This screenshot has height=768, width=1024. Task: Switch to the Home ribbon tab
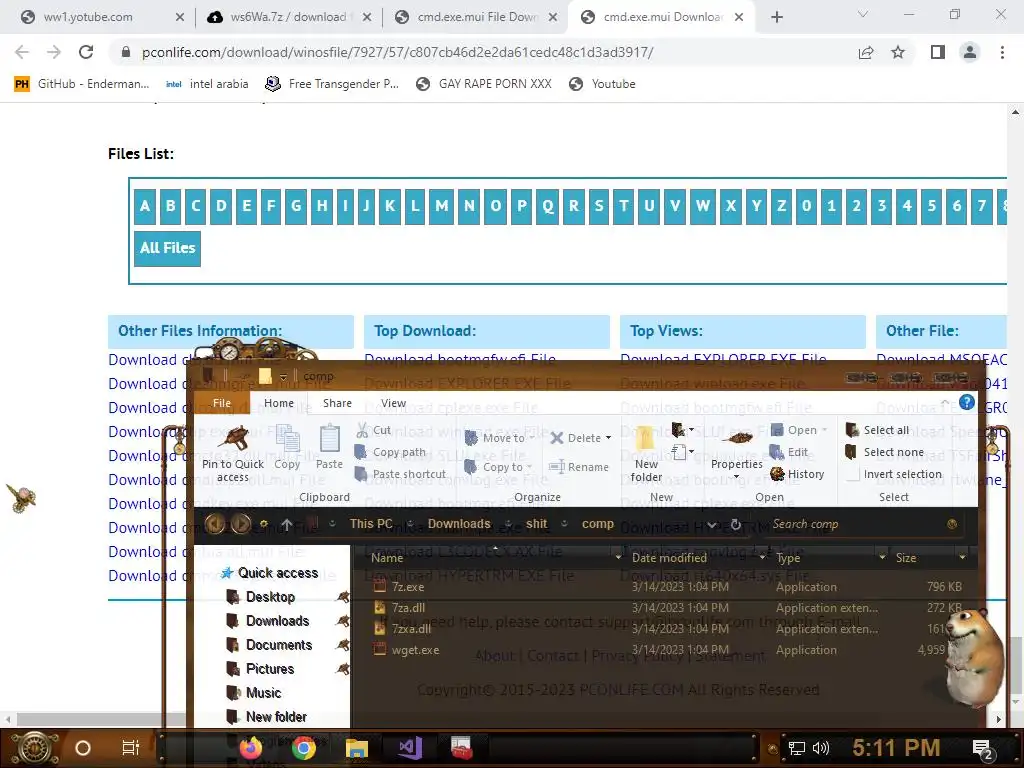279,403
